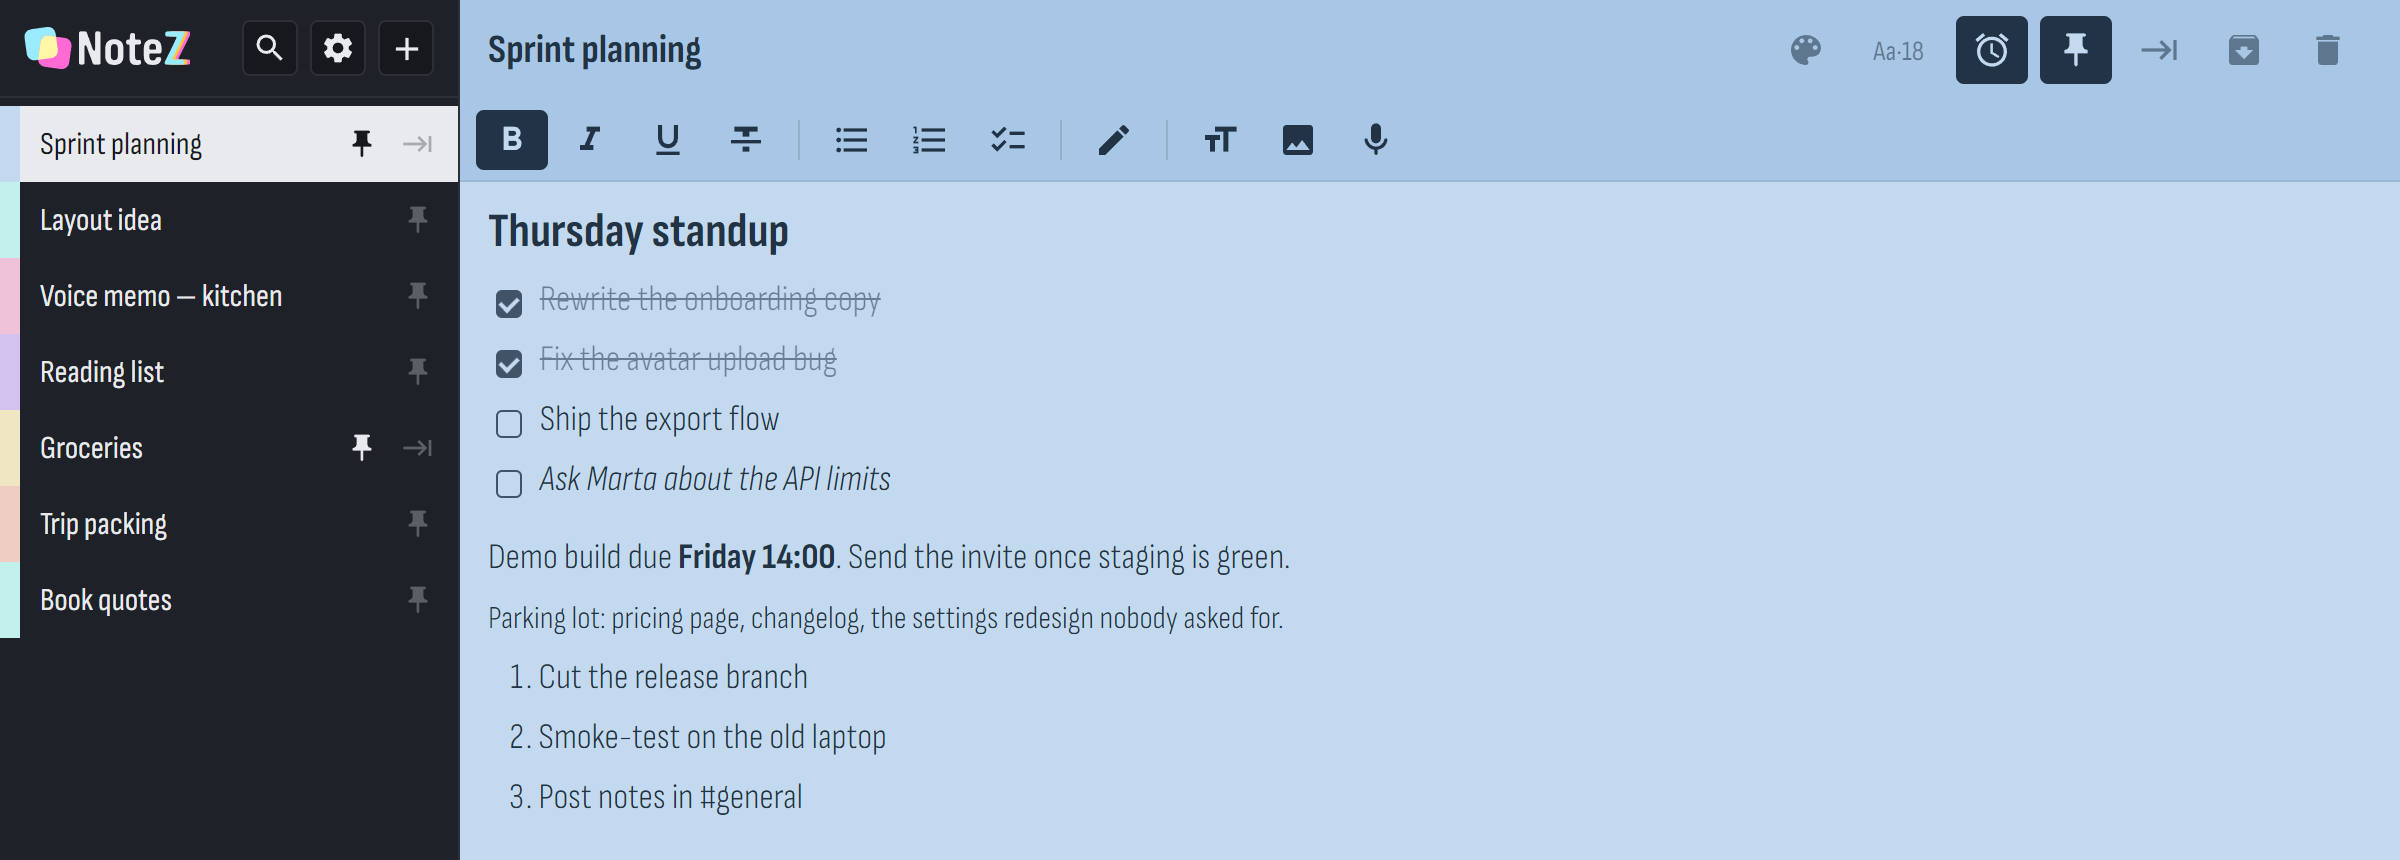The image size is (2400, 860).
Task: Check 'Ship the export flow'
Action: click(x=509, y=424)
